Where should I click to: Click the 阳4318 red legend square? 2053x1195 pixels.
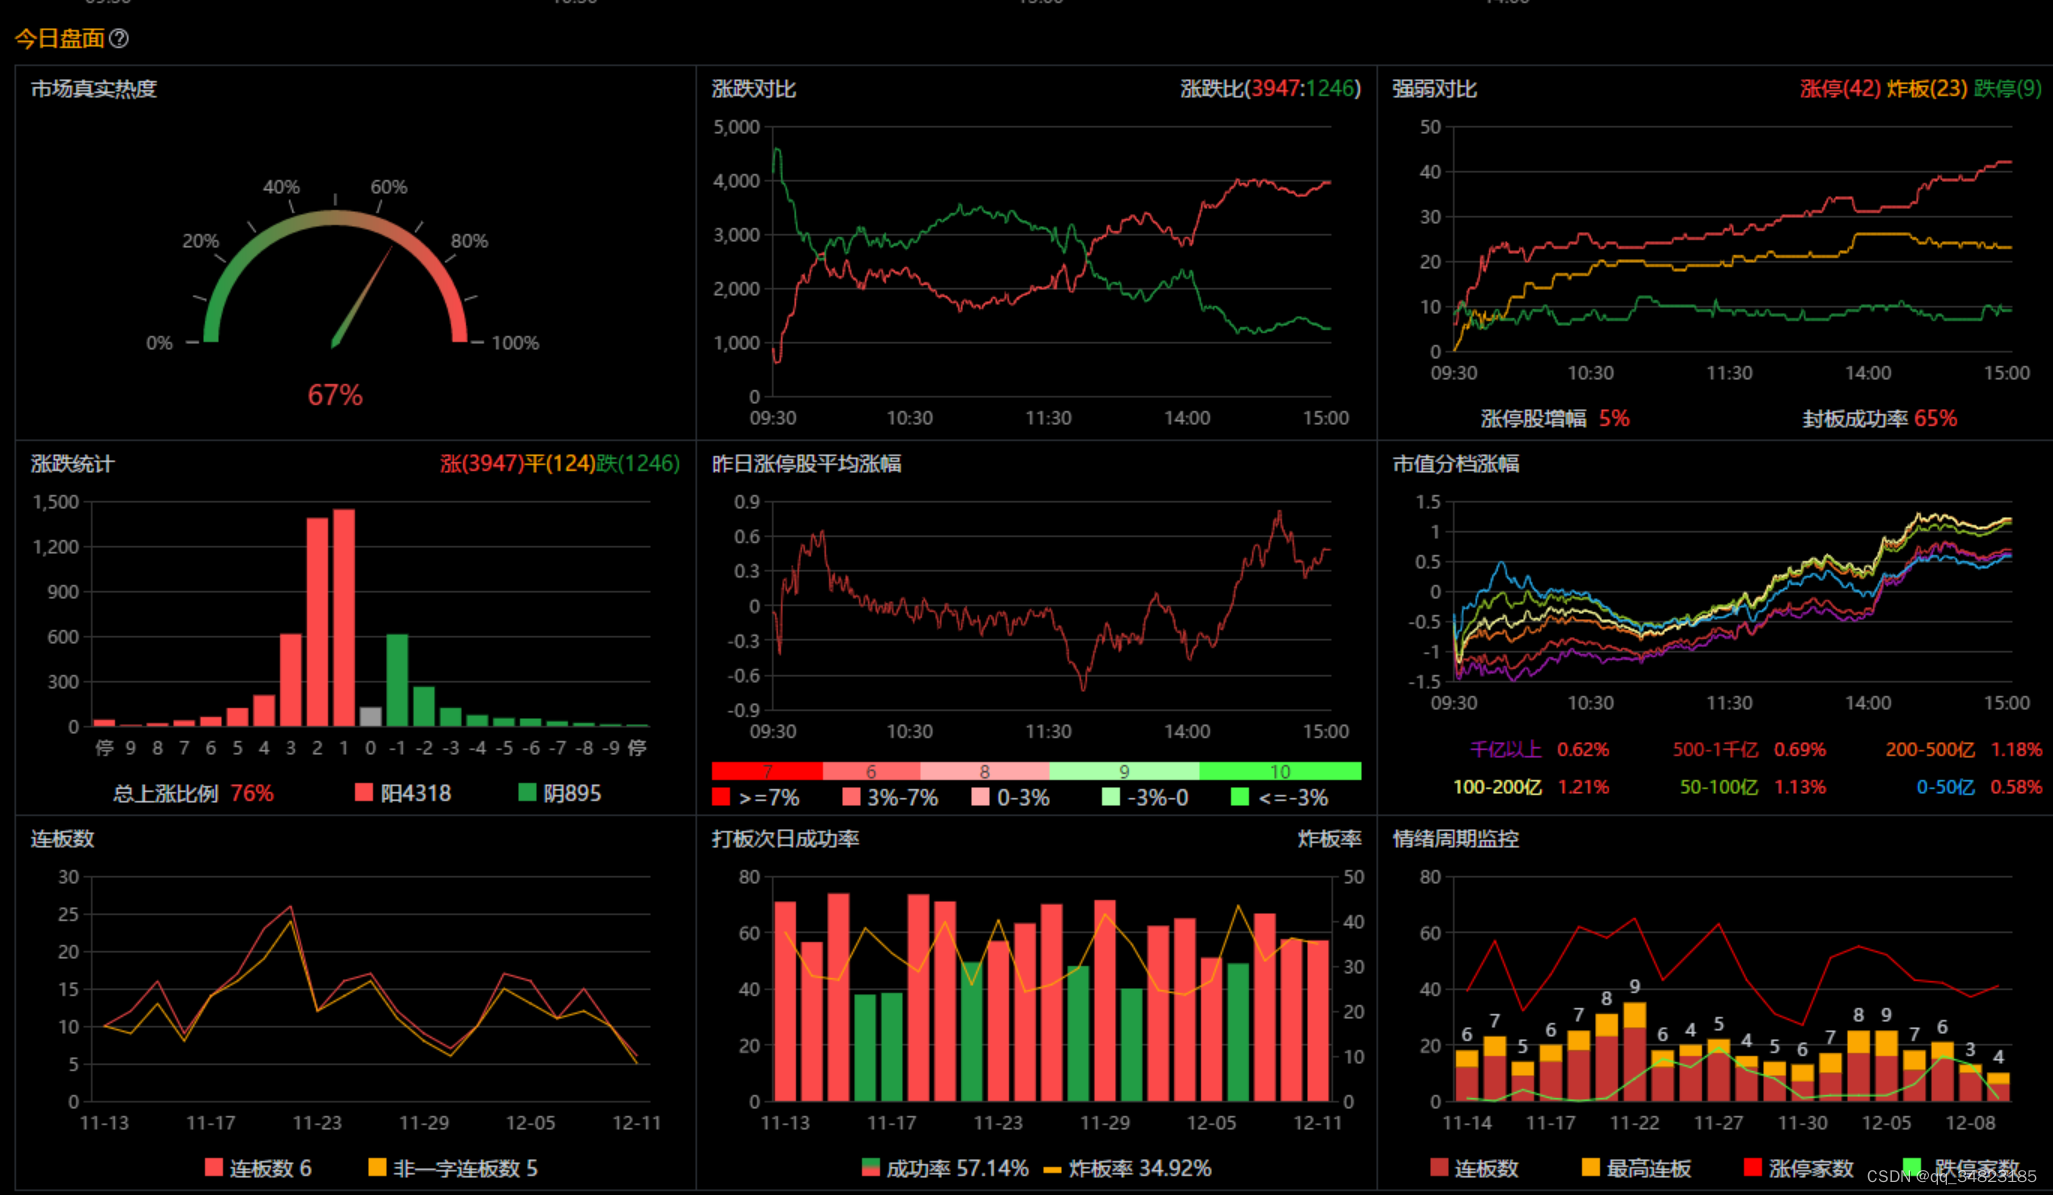pyautogui.click(x=364, y=792)
